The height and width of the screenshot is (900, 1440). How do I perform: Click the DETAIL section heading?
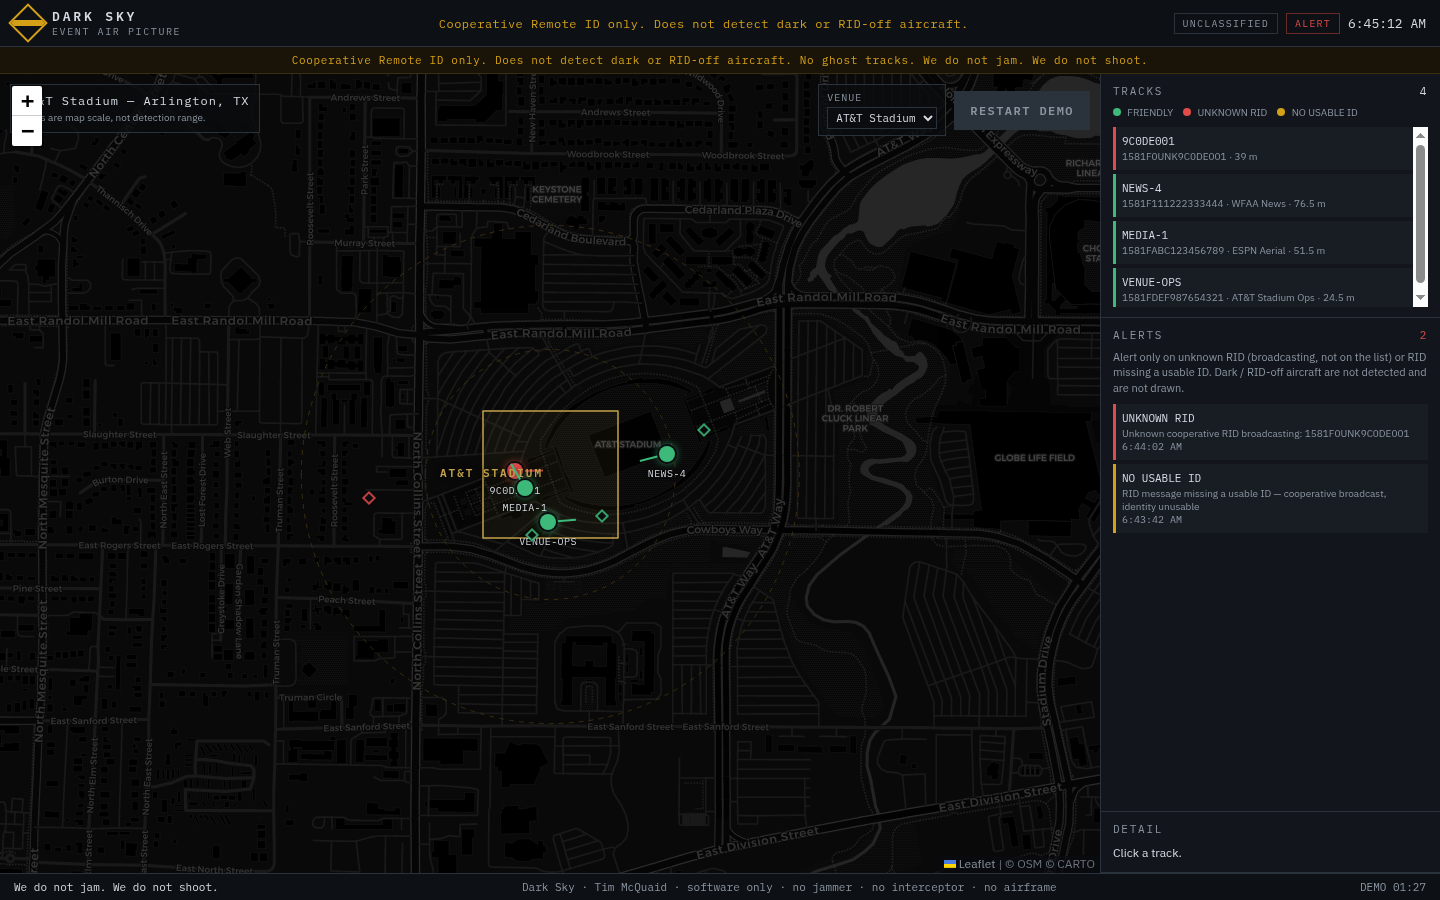(1138, 829)
